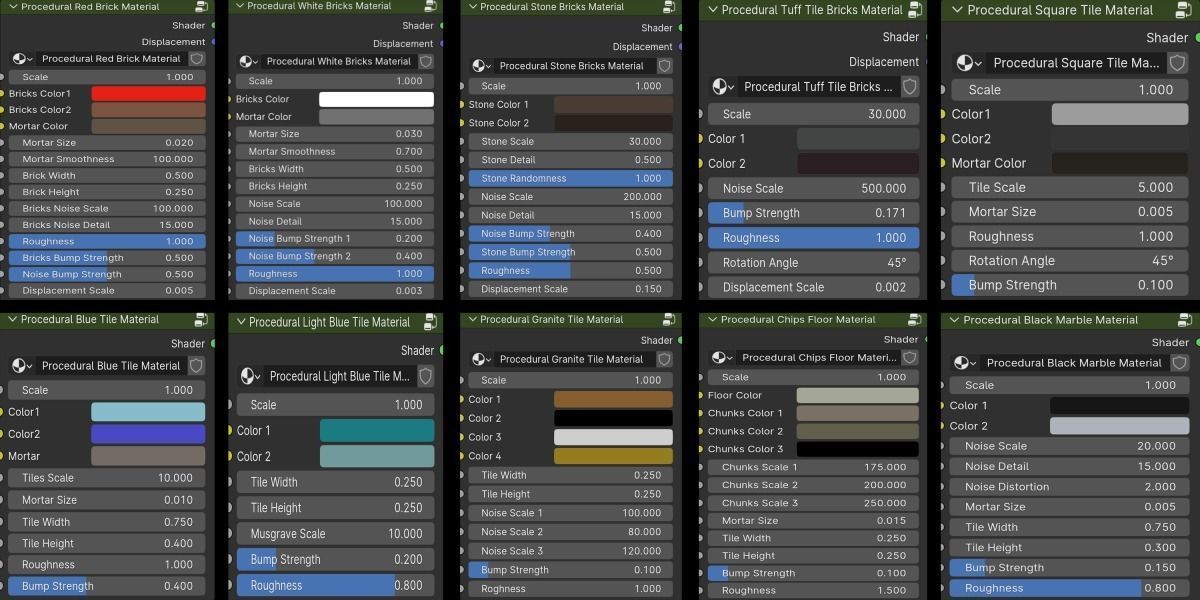Click Stone Randomness slider in Stone Bricks node

(571, 179)
